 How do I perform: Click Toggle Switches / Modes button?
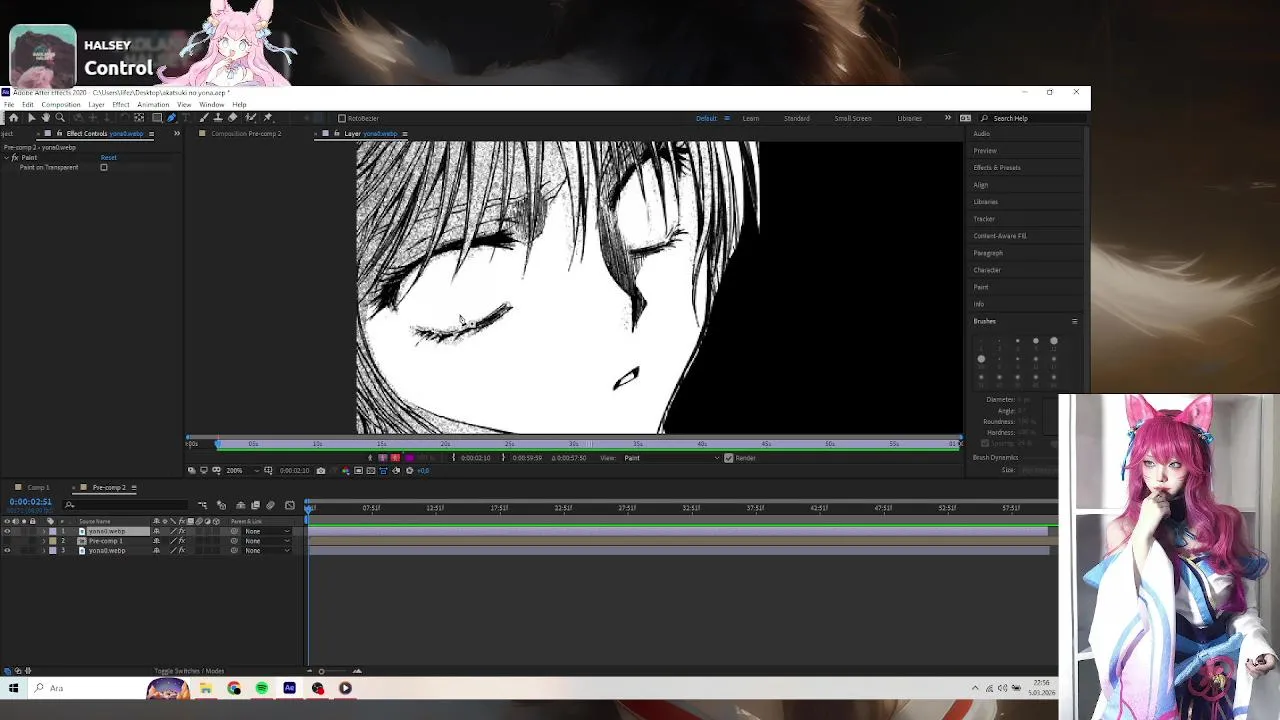(x=189, y=671)
